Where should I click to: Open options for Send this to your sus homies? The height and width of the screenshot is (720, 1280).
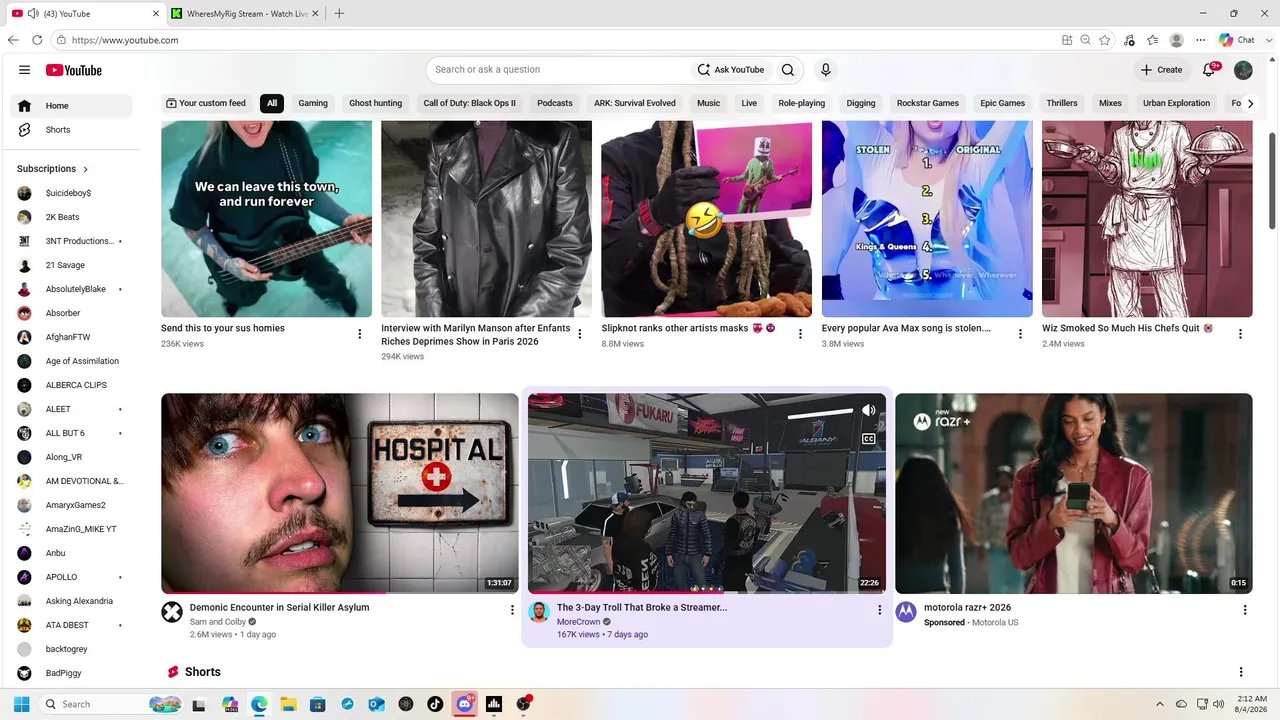tap(359, 334)
